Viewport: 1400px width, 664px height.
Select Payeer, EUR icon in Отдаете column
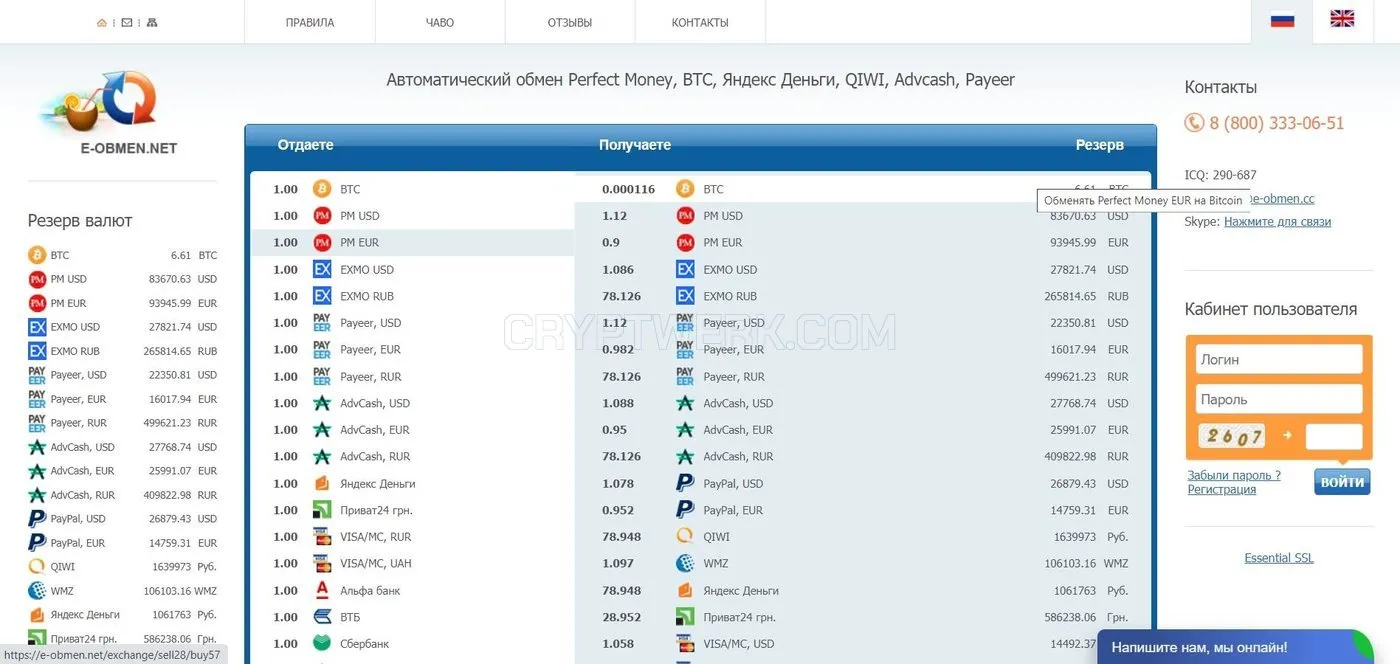tap(322, 349)
